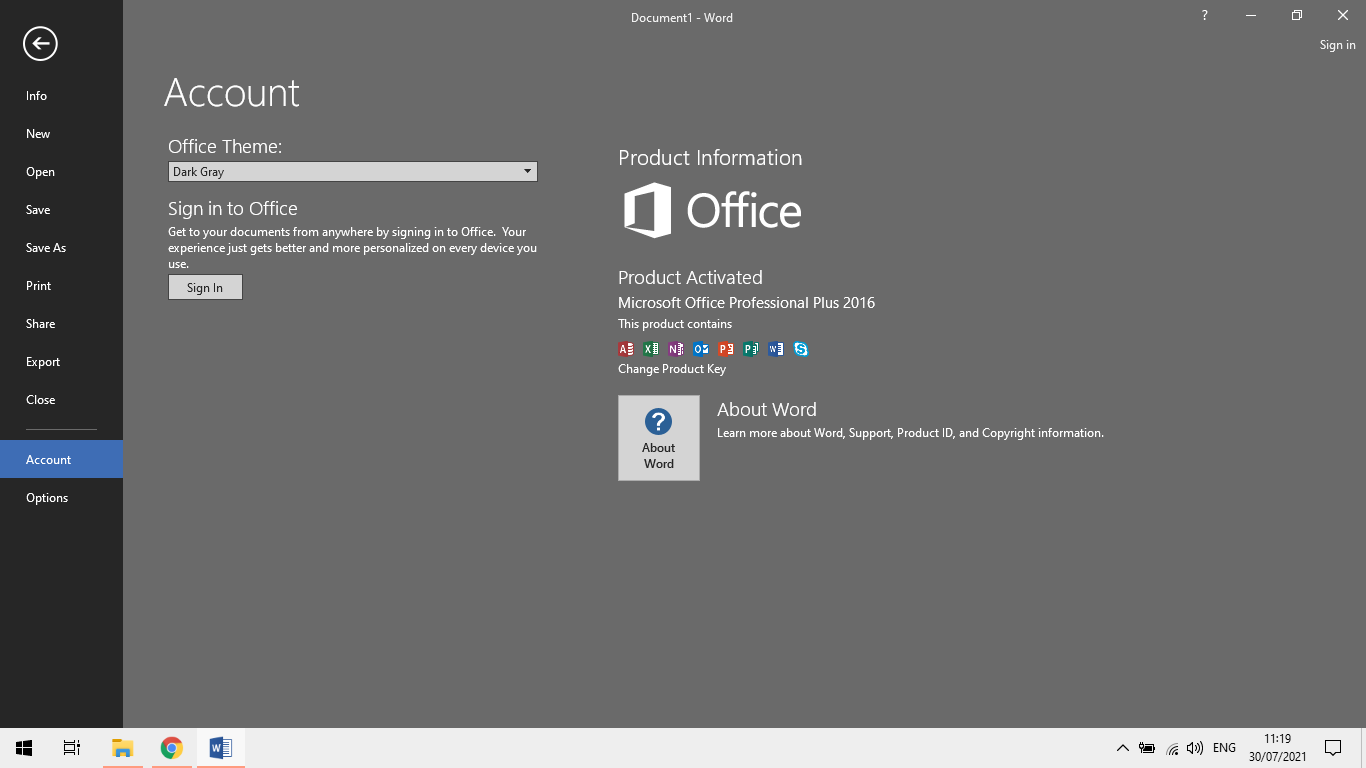The width and height of the screenshot is (1366, 768).
Task: Click the Skype for Business icon
Action: (801, 349)
